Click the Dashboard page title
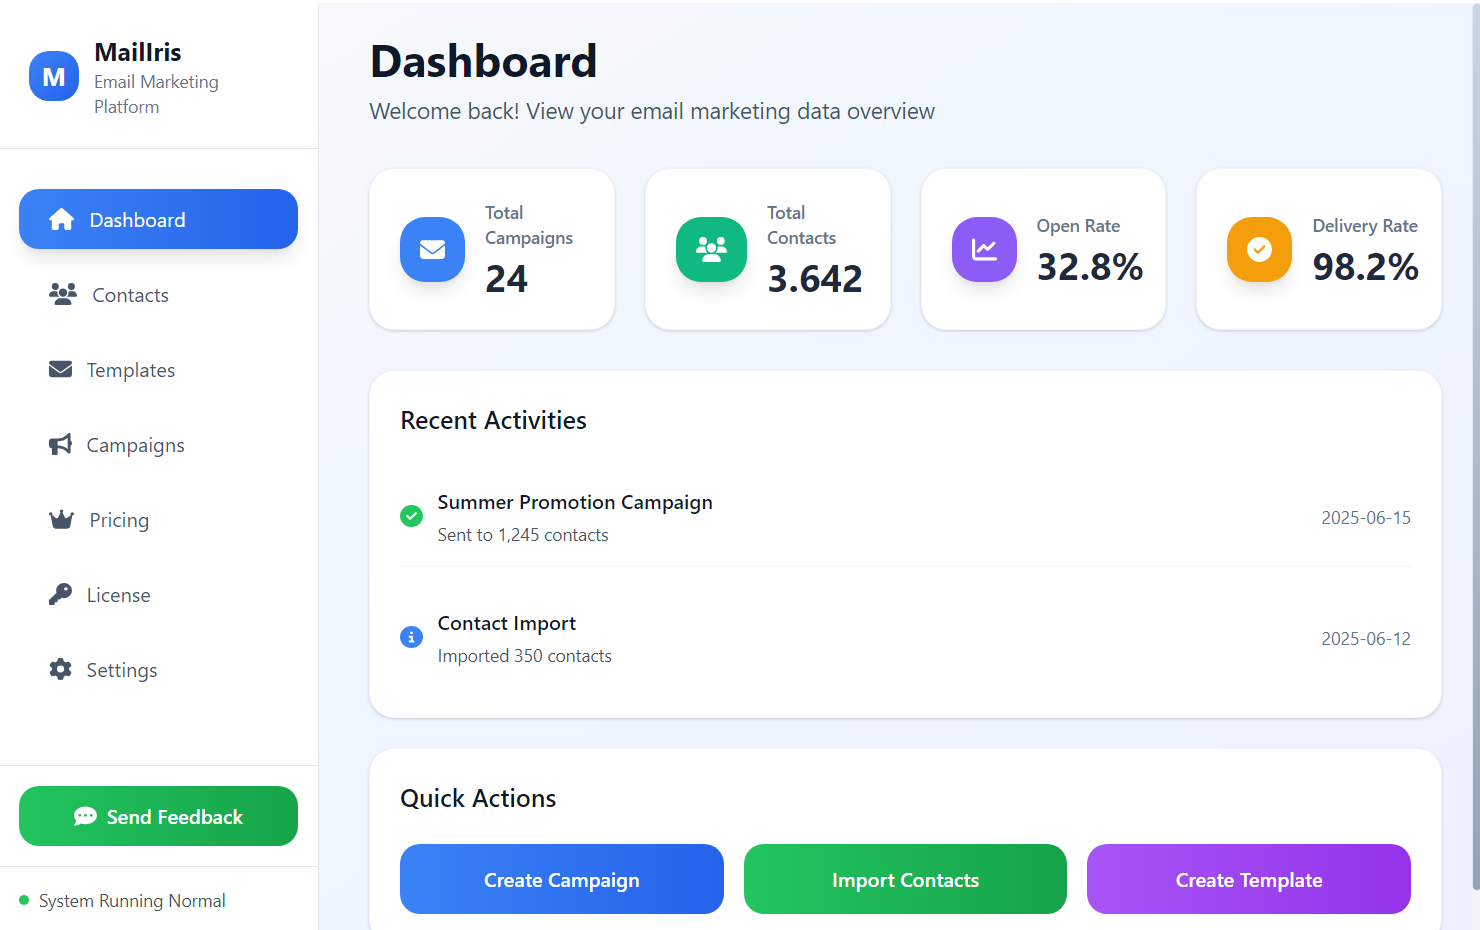 (x=483, y=61)
